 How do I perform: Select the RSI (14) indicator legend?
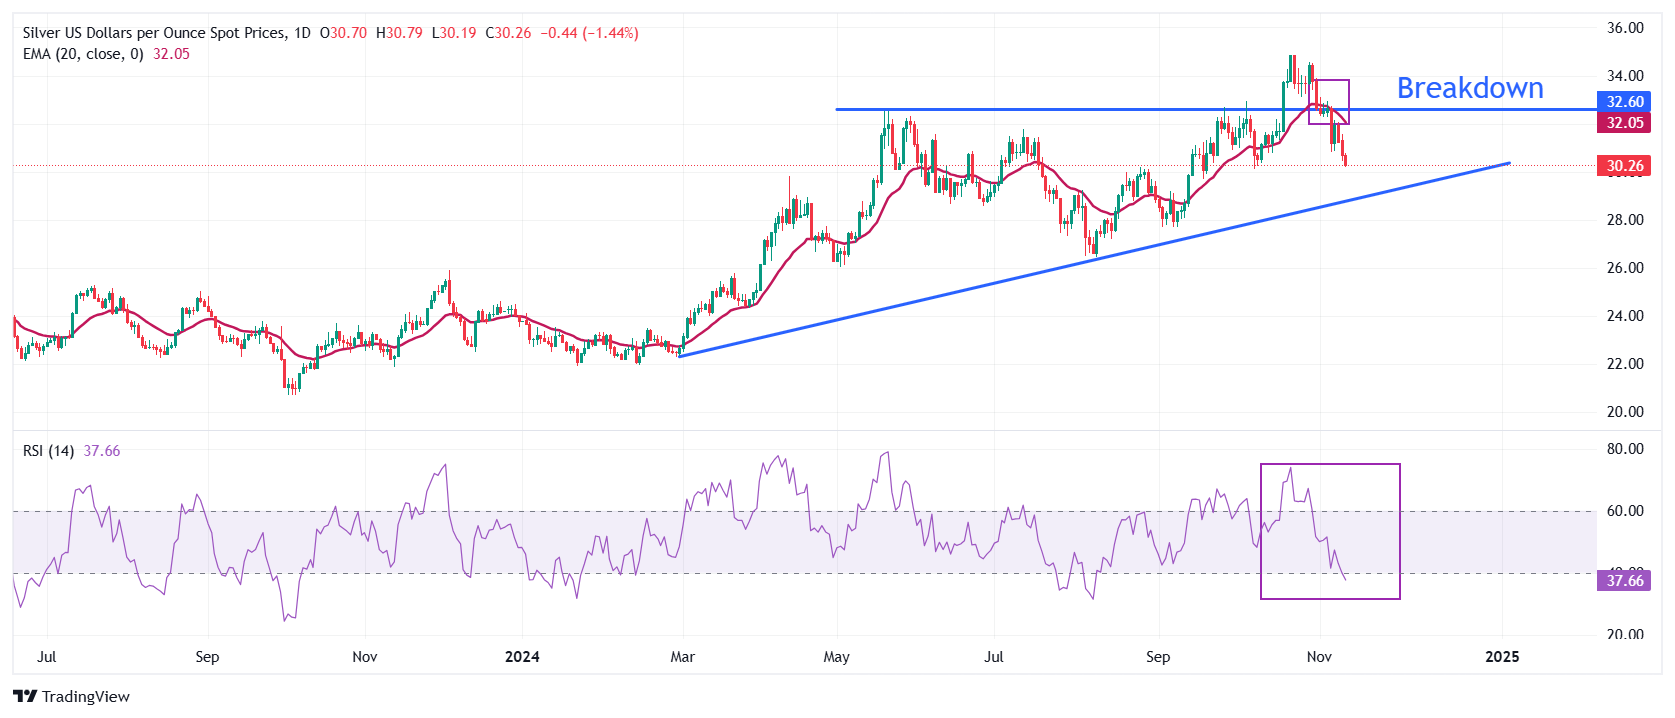point(48,451)
